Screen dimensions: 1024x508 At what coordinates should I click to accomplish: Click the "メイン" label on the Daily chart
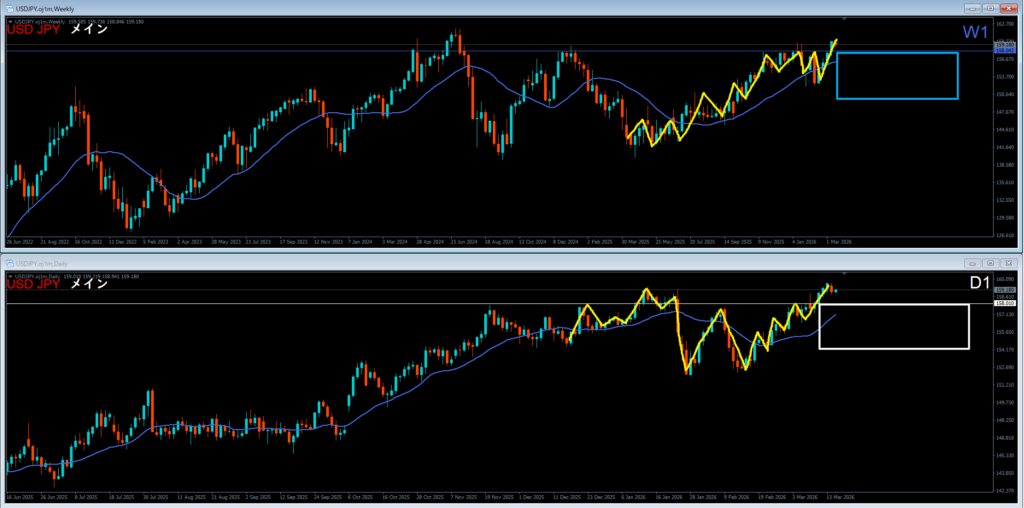click(x=89, y=284)
